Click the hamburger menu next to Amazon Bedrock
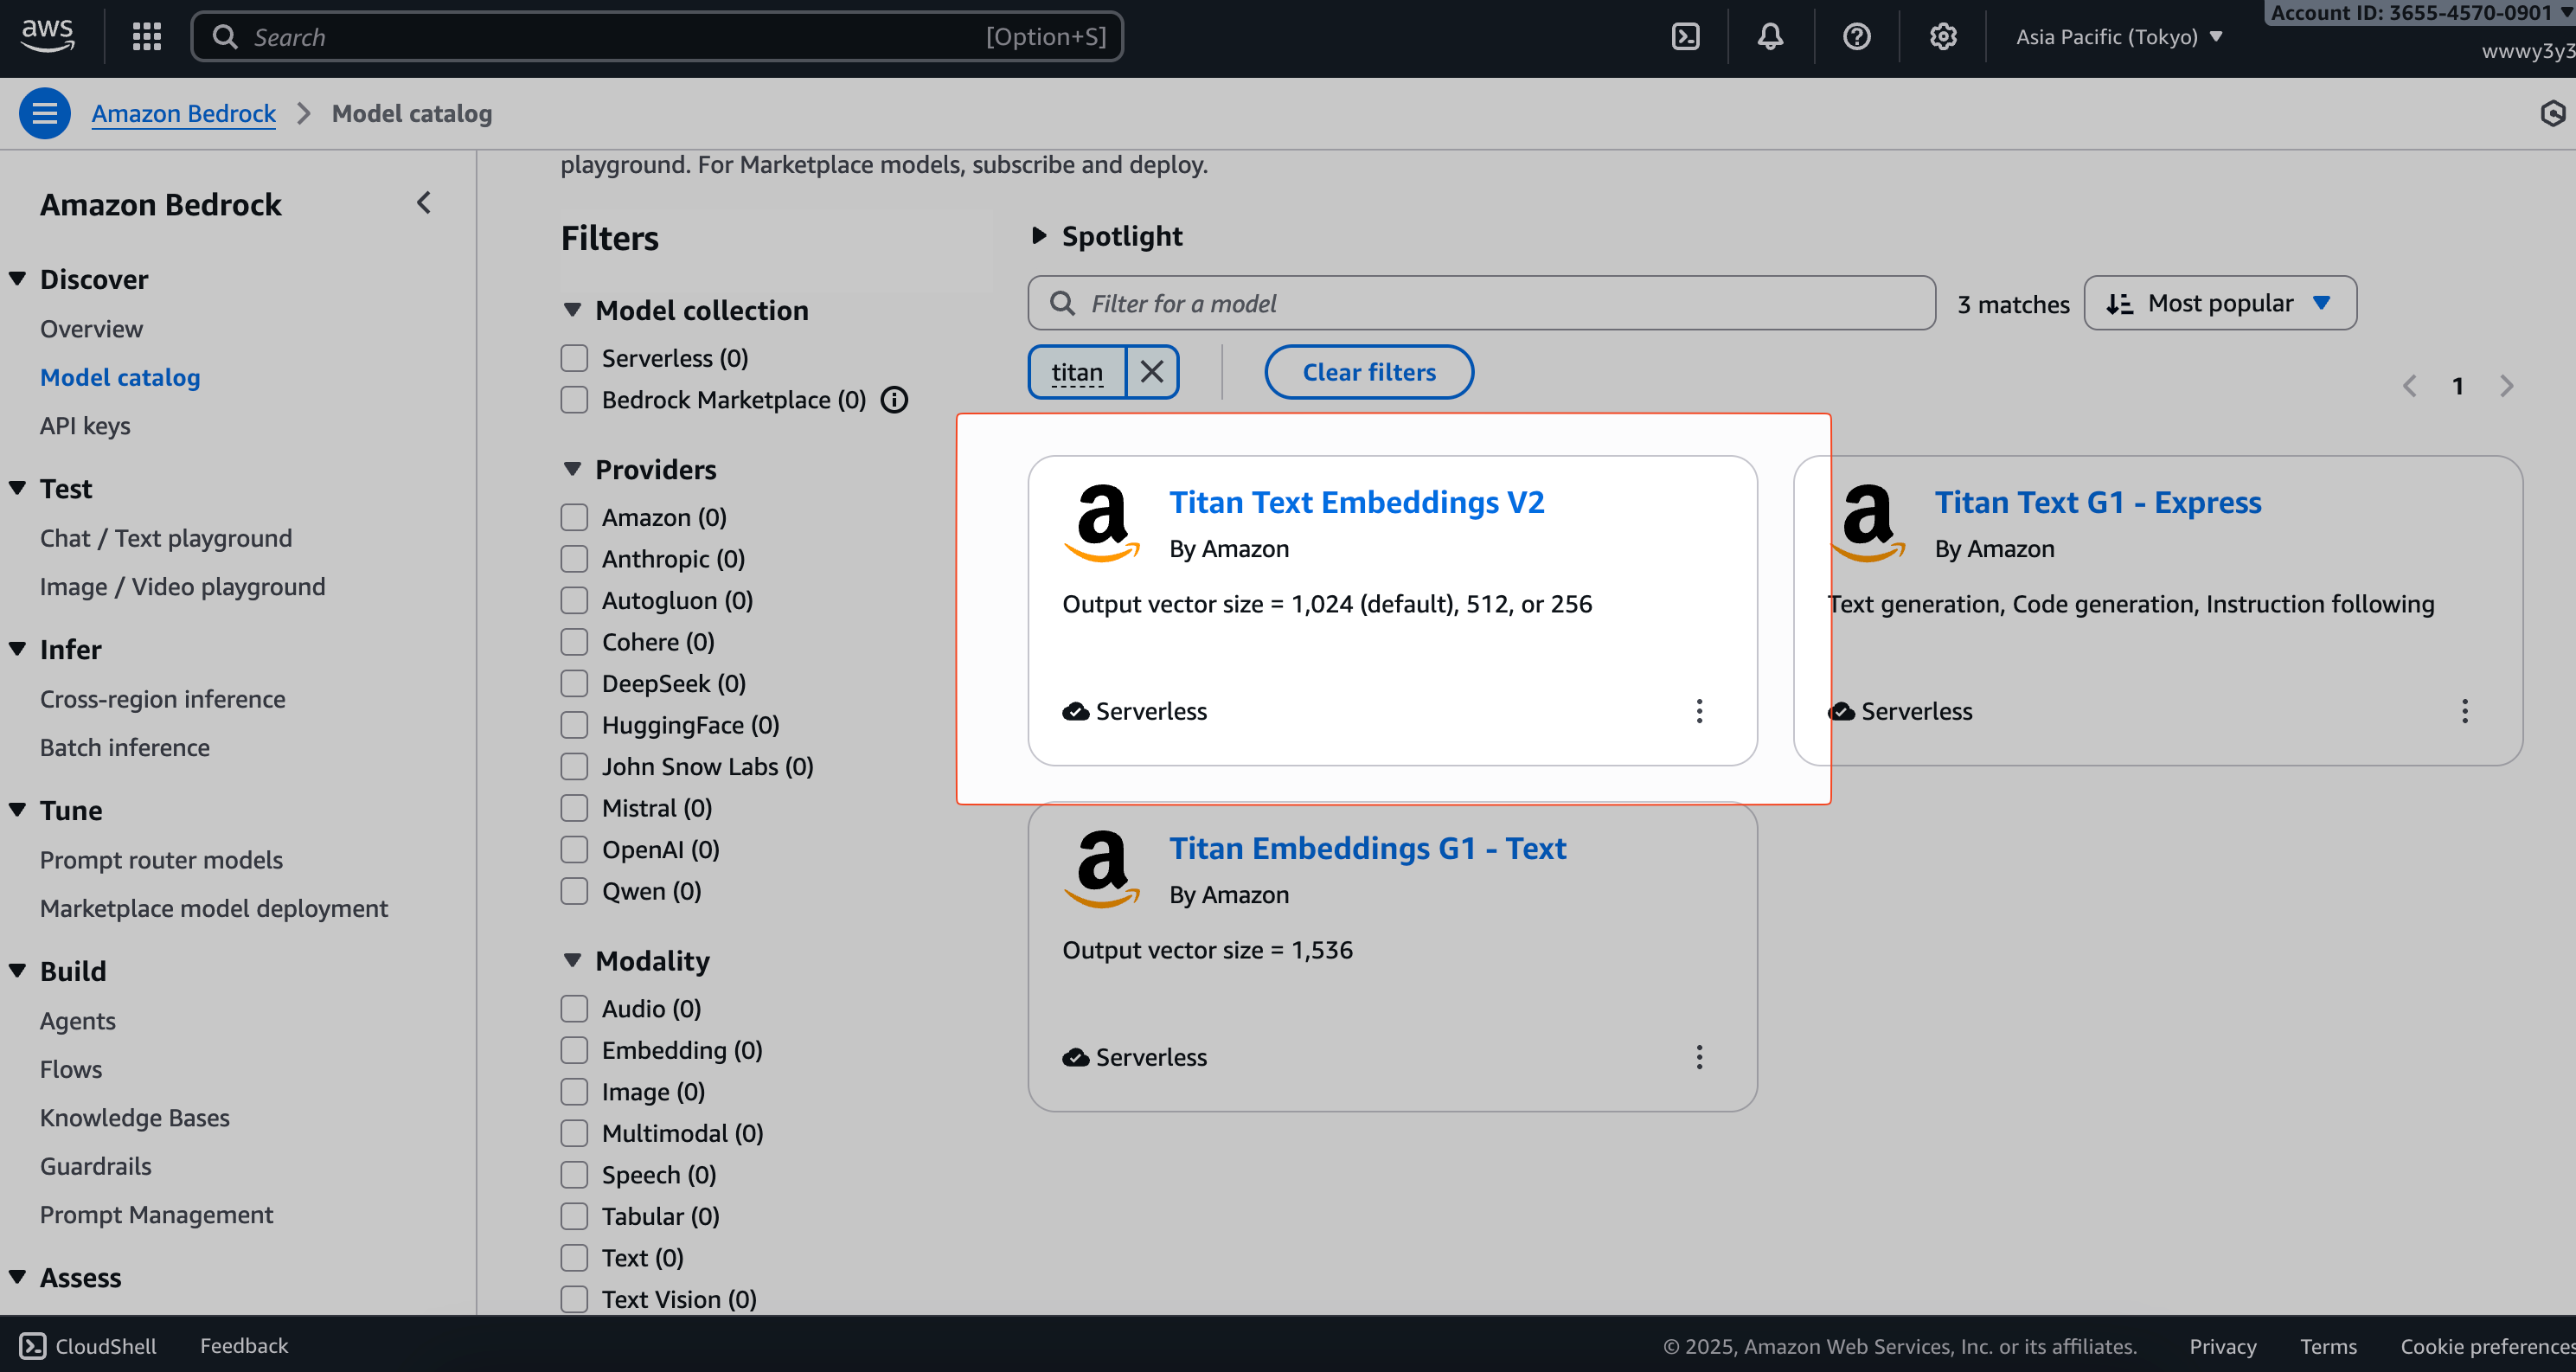This screenshot has width=2576, height=1372. 44,113
